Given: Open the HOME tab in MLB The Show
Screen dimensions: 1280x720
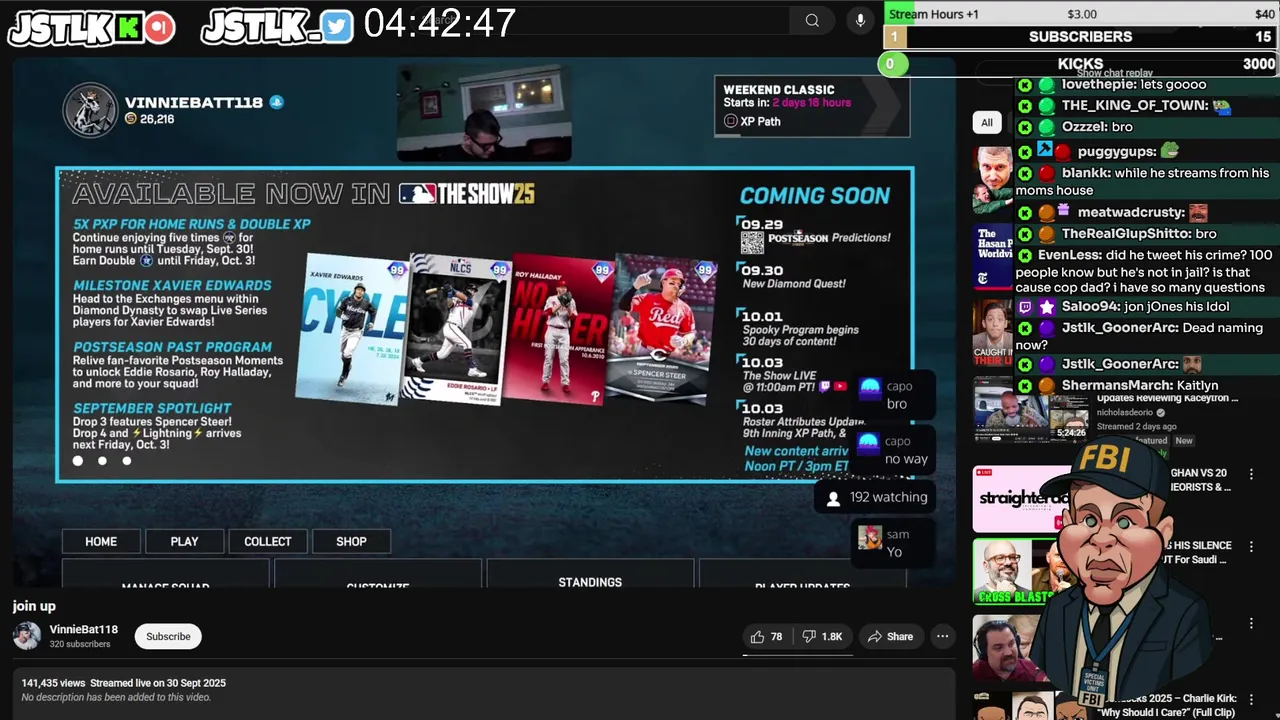Looking at the screenshot, I should click(x=101, y=541).
